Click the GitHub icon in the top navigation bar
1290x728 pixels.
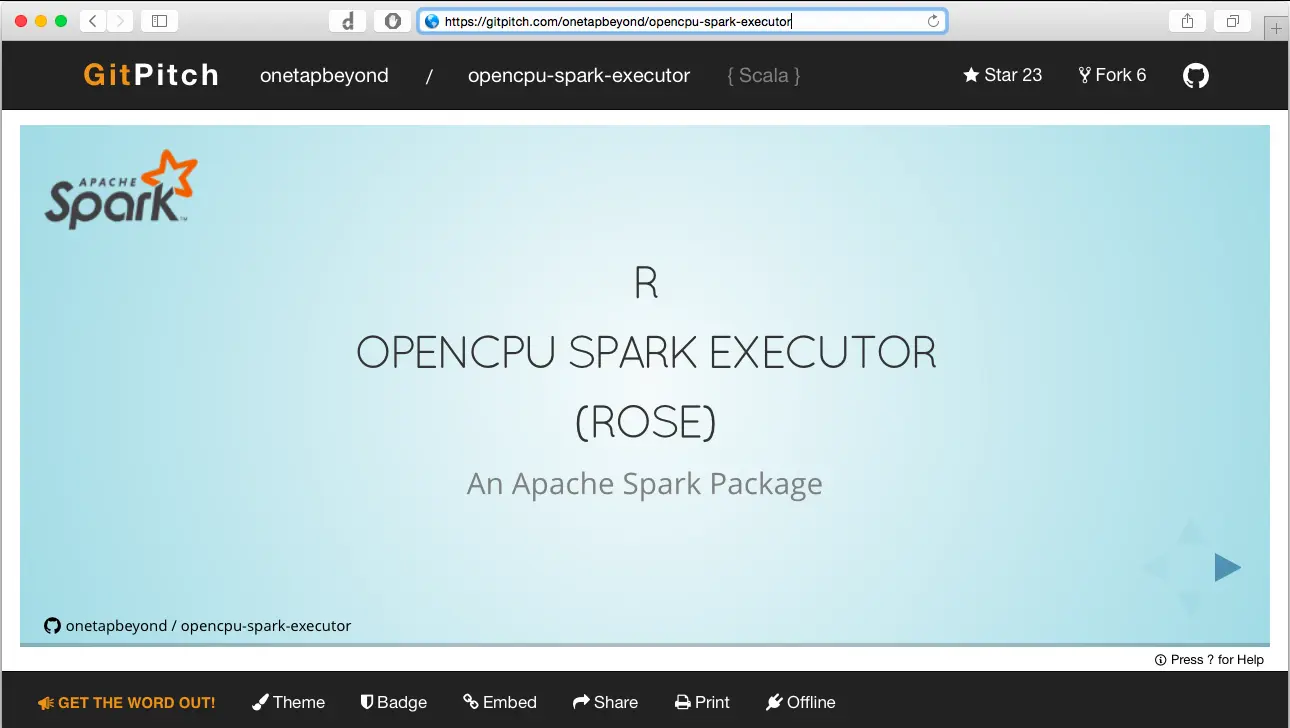tap(1196, 75)
